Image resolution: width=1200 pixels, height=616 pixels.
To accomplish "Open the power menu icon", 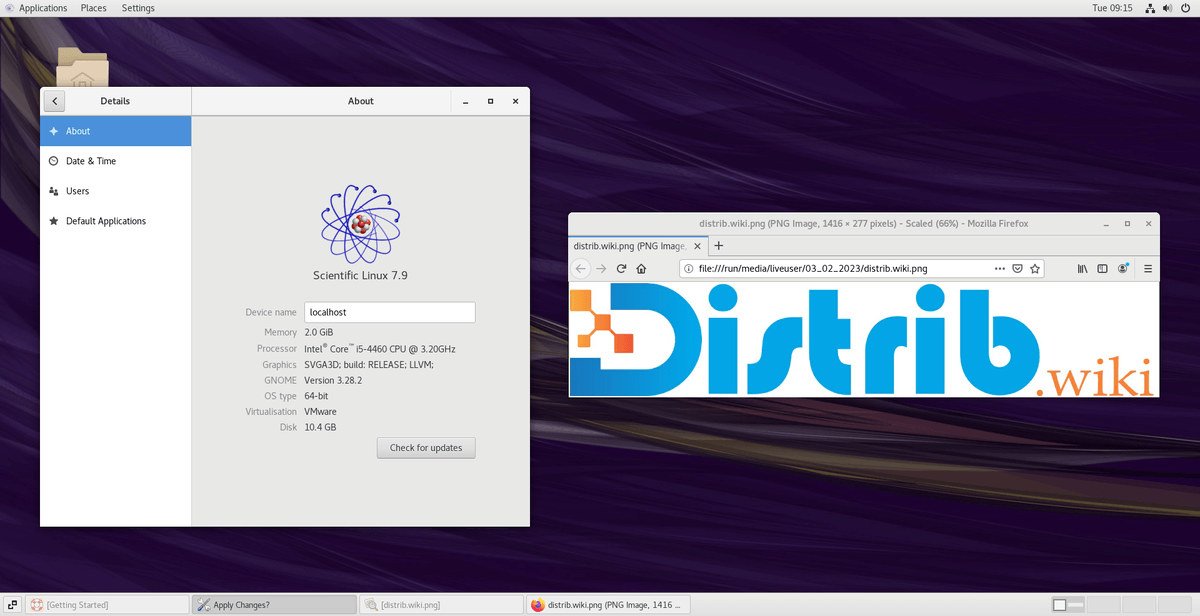I will point(1186,8).
